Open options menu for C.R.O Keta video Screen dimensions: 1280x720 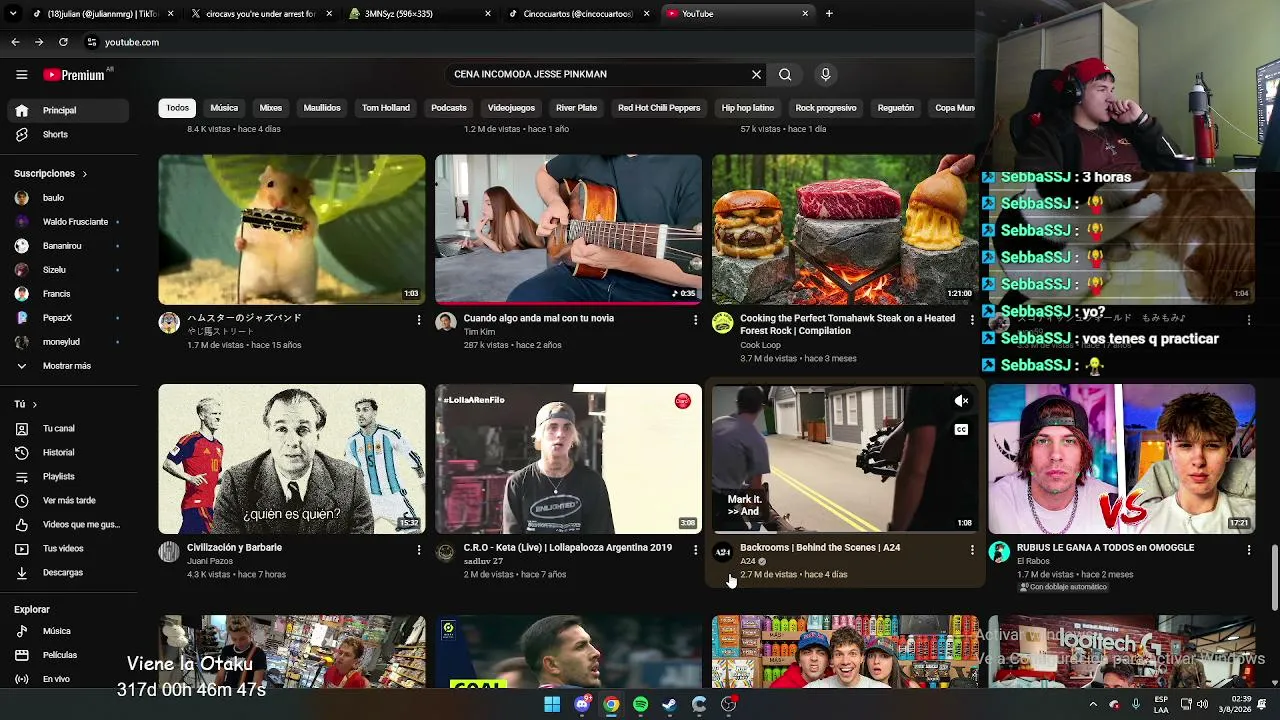(x=696, y=549)
